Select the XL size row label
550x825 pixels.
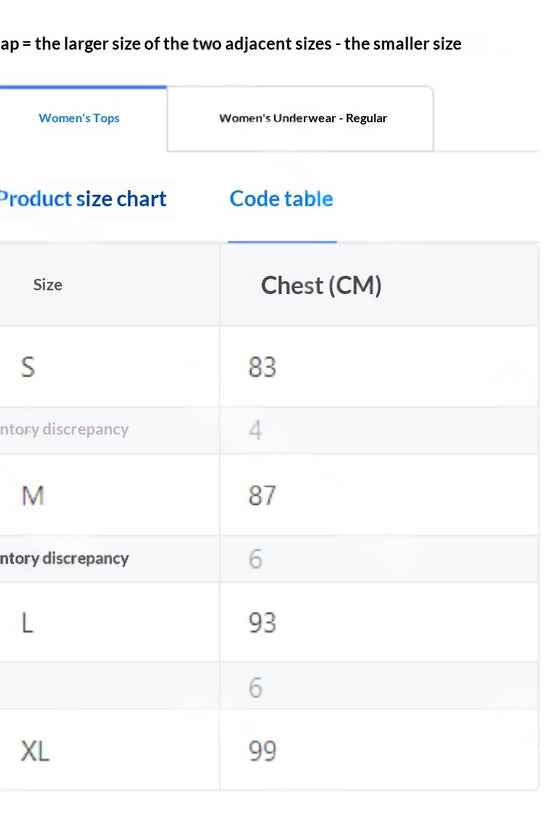point(35,751)
